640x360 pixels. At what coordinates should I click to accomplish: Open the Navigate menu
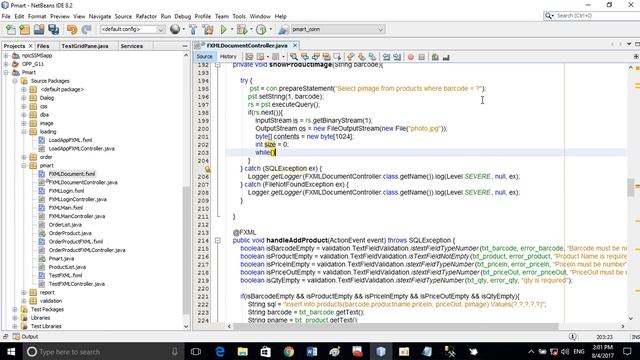click(100, 16)
